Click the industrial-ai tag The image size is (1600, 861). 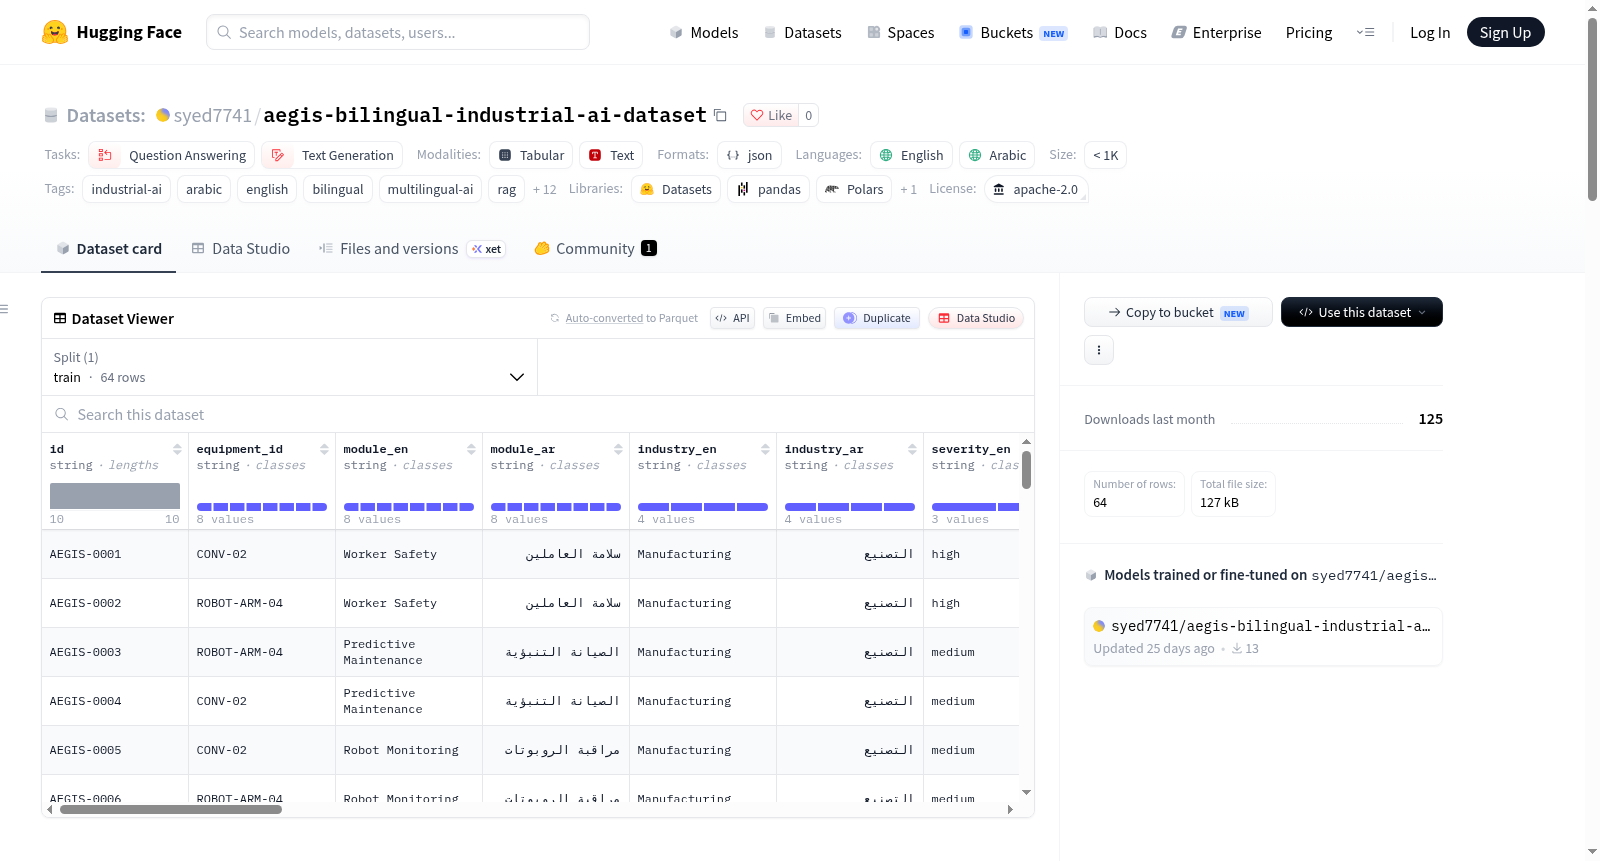(126, 189)
